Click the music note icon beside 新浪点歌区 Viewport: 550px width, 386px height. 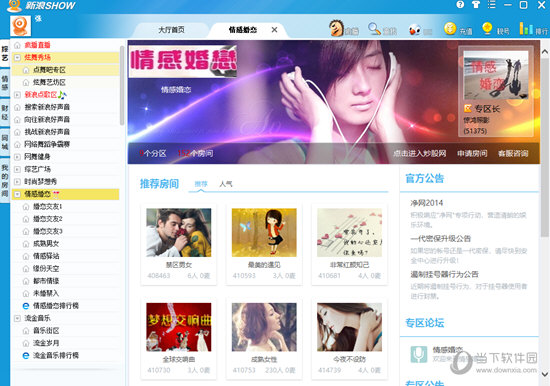(x=62, y=94)
